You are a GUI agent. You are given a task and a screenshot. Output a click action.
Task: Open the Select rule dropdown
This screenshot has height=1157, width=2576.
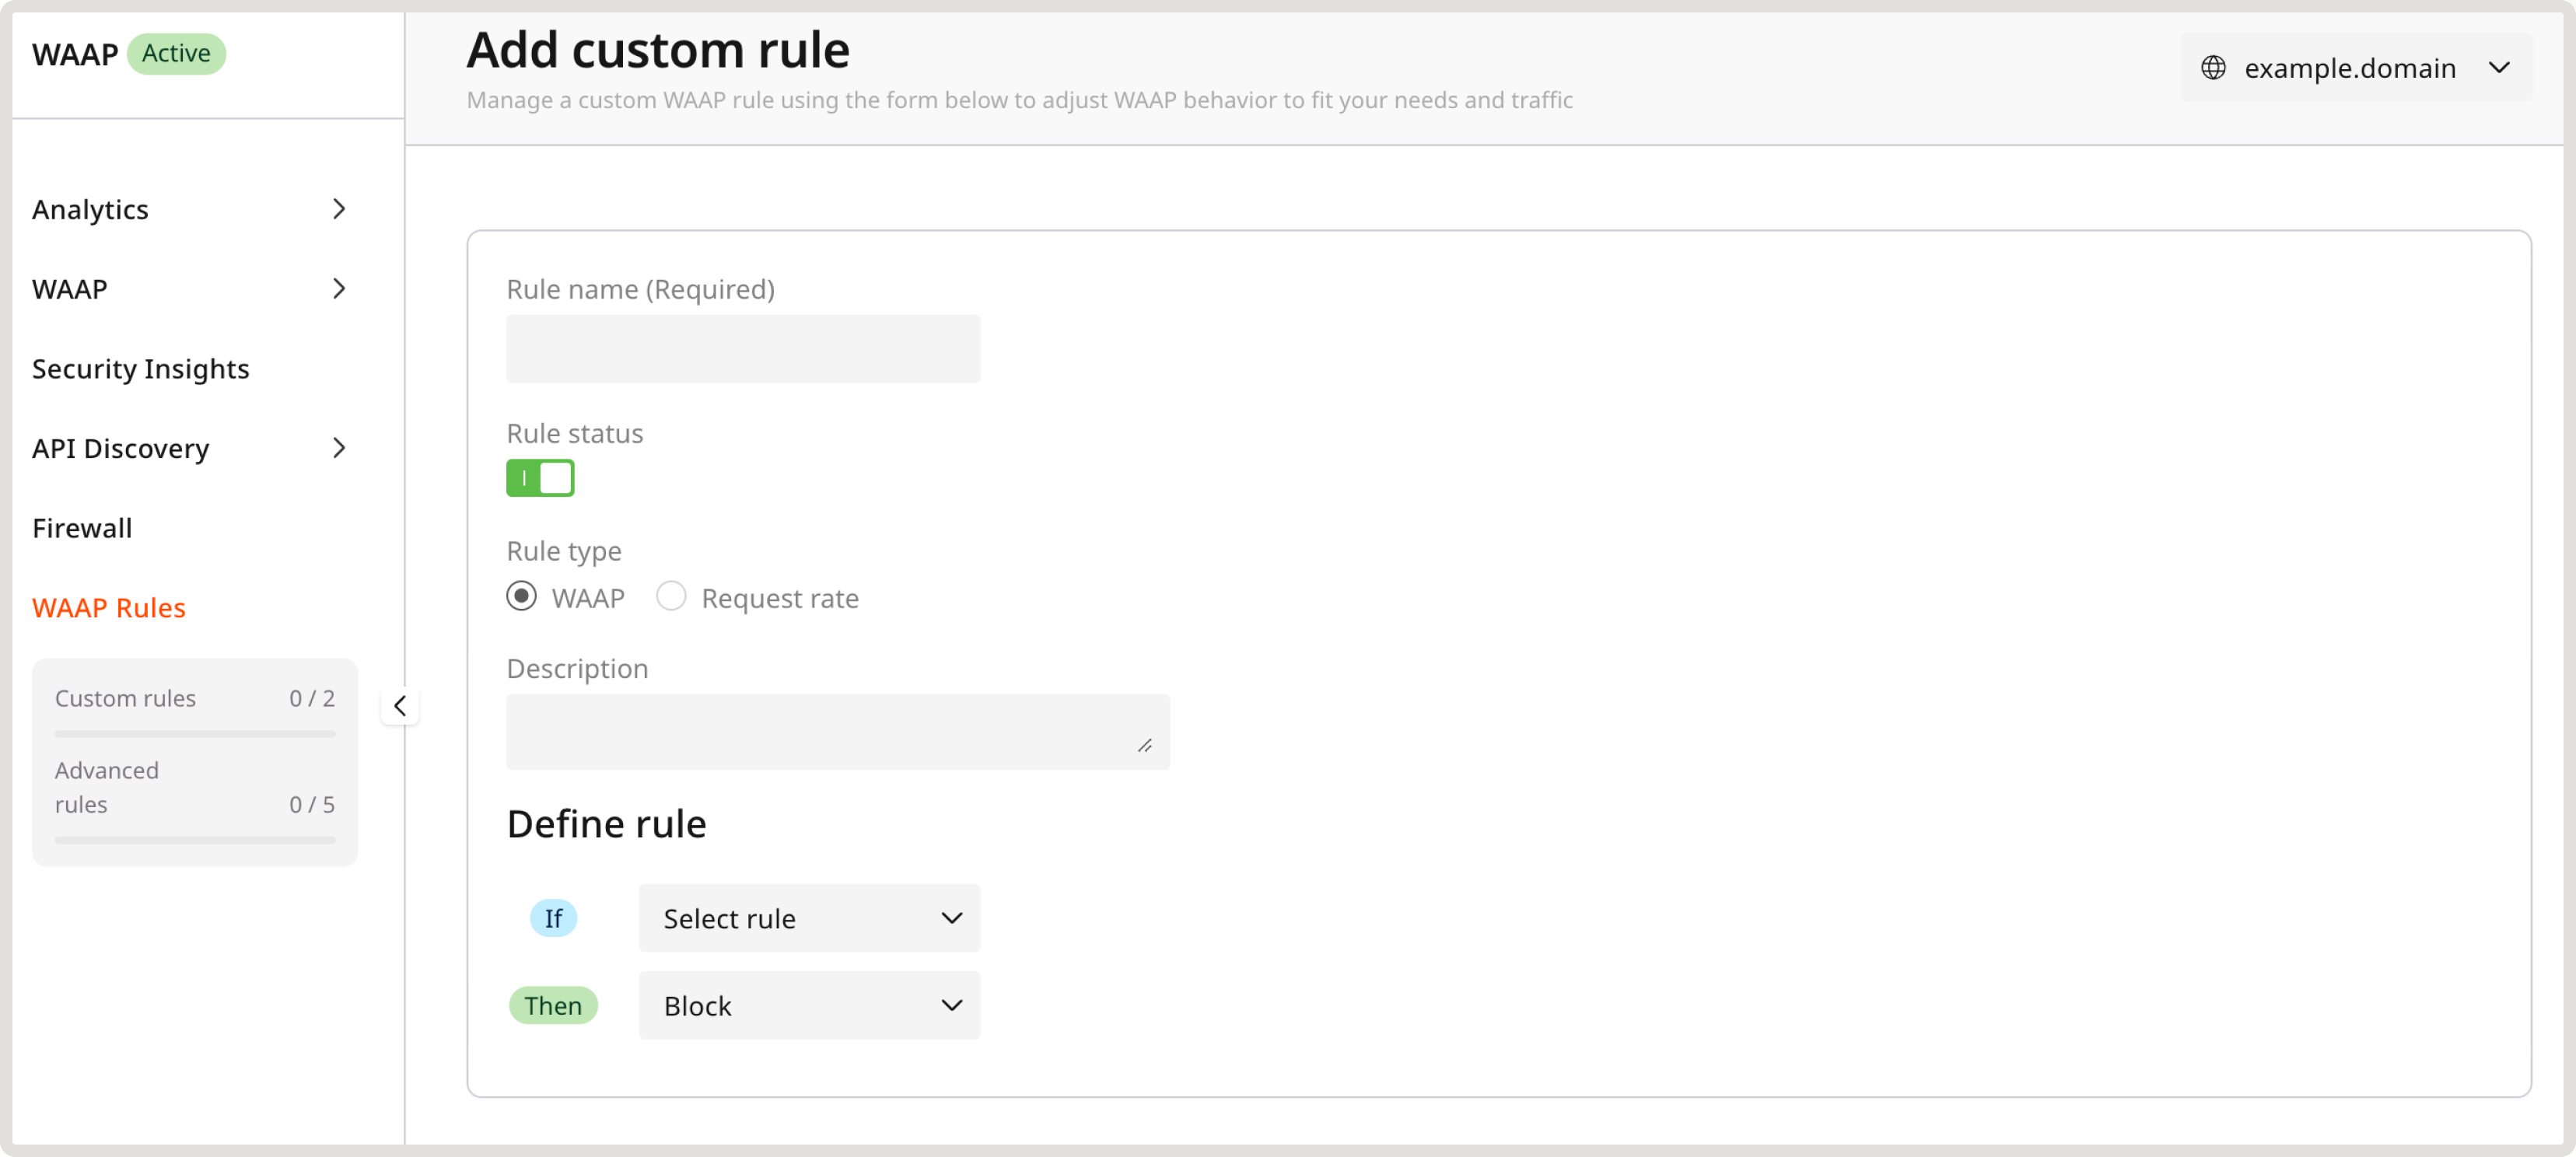[809, 918]
